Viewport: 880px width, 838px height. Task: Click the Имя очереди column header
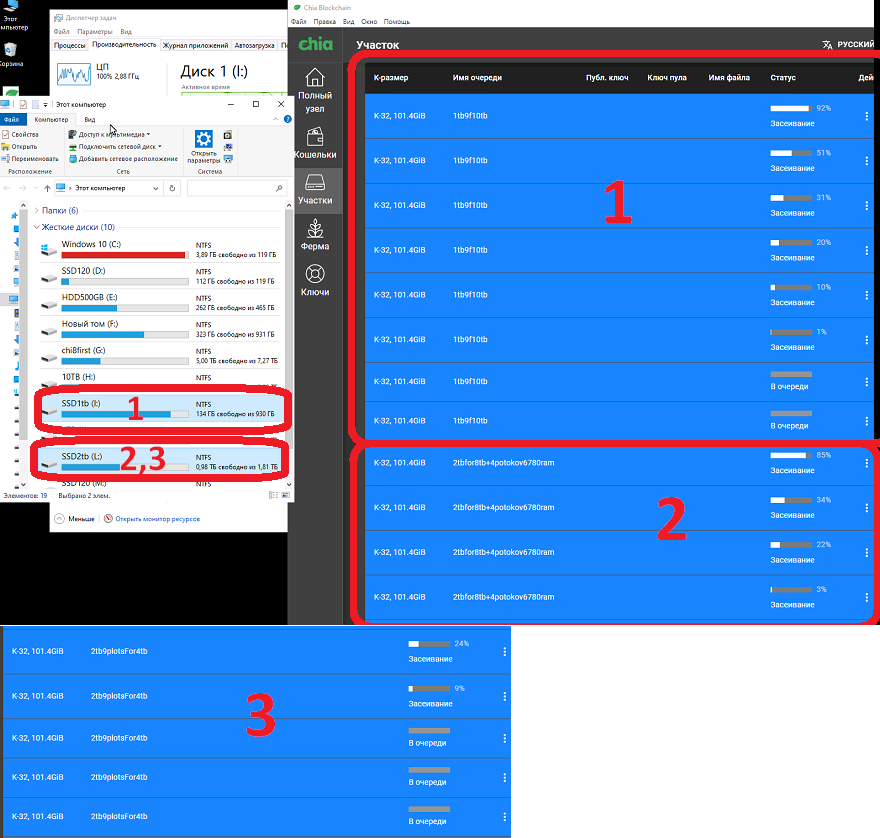click(x=477, y=77)
